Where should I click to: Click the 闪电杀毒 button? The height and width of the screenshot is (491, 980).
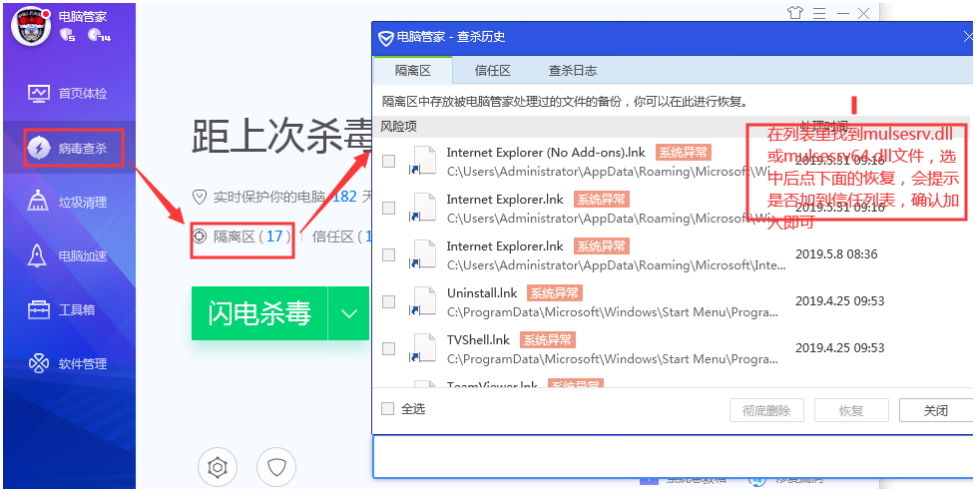259,314
